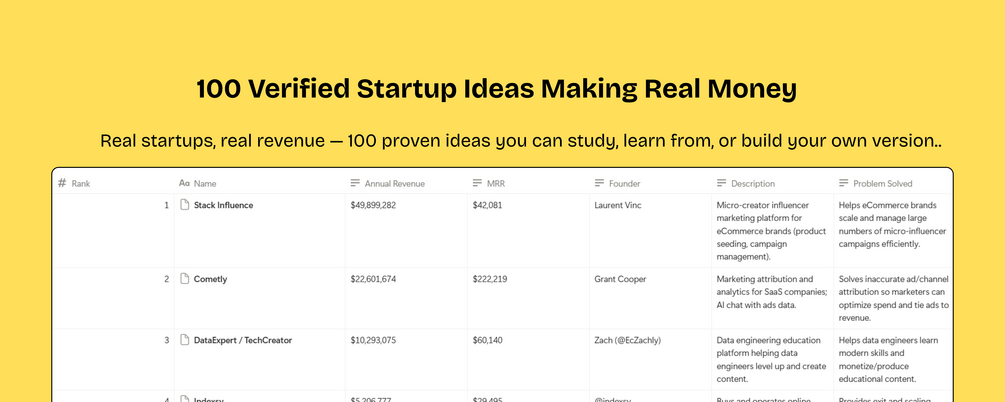
Task: Click the Rank column hash icon
Action: point(62,184)
